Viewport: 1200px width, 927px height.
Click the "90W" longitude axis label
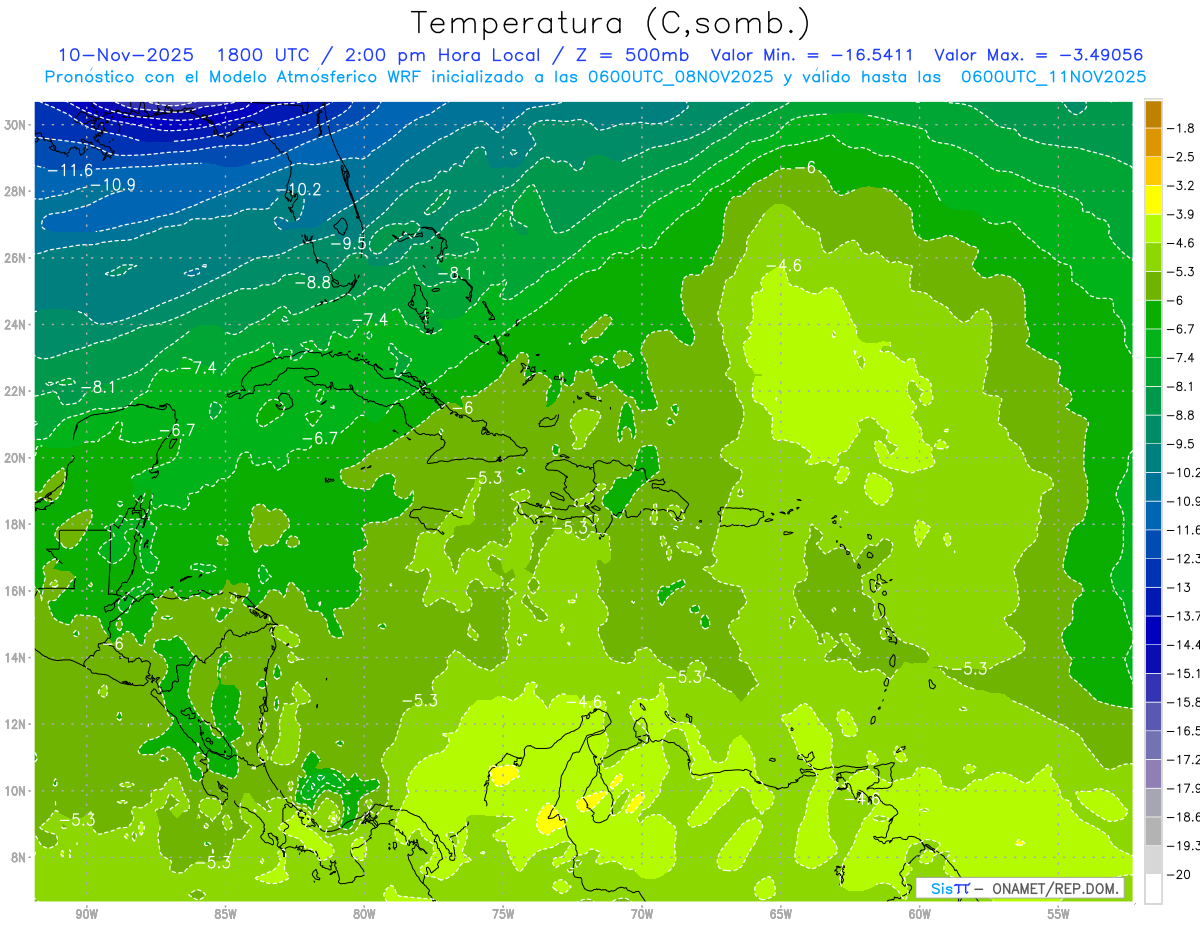(x=87, y=915)
